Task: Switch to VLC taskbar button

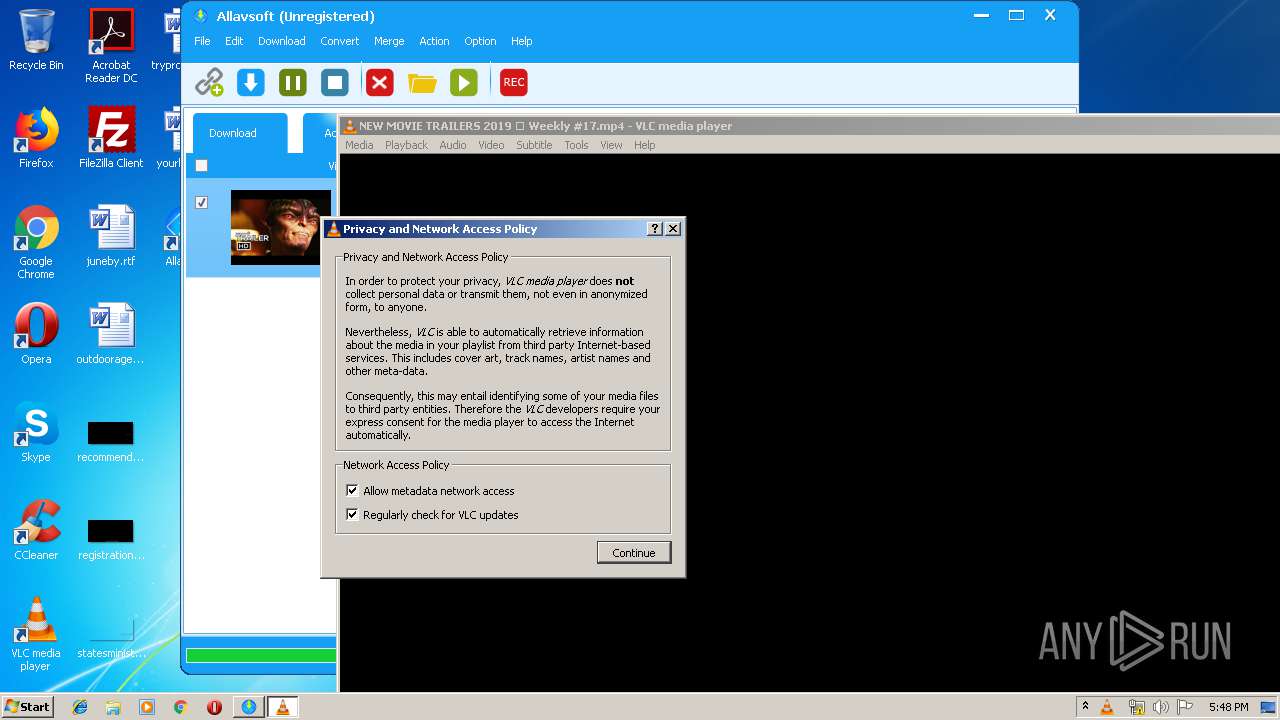Action: pos(282,707)
